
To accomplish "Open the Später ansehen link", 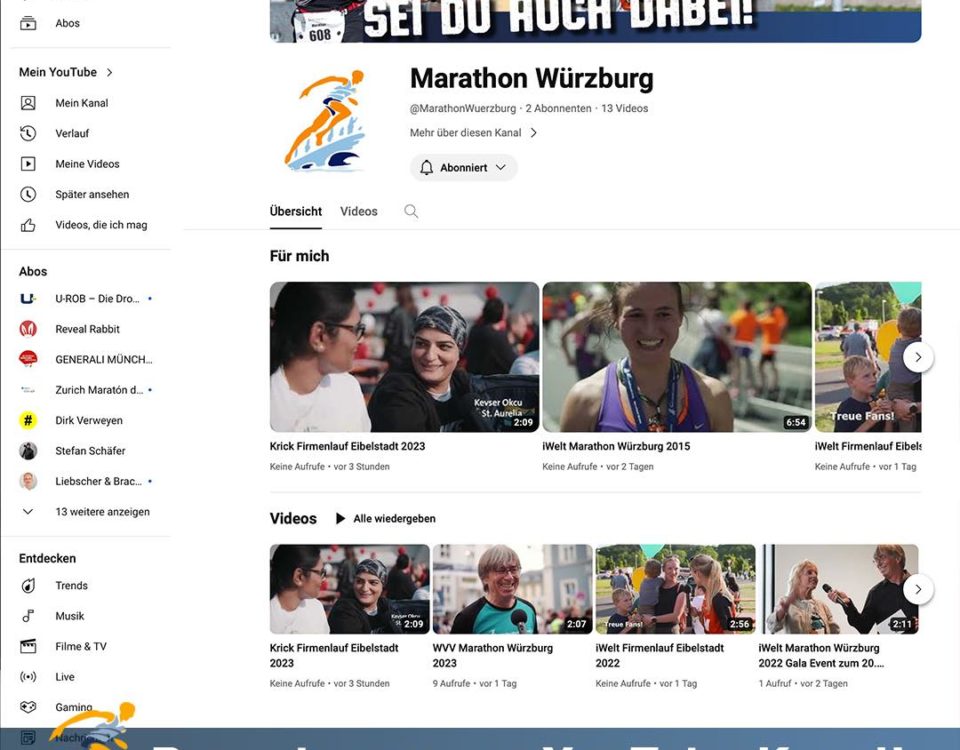I will [x=92, y=195].
